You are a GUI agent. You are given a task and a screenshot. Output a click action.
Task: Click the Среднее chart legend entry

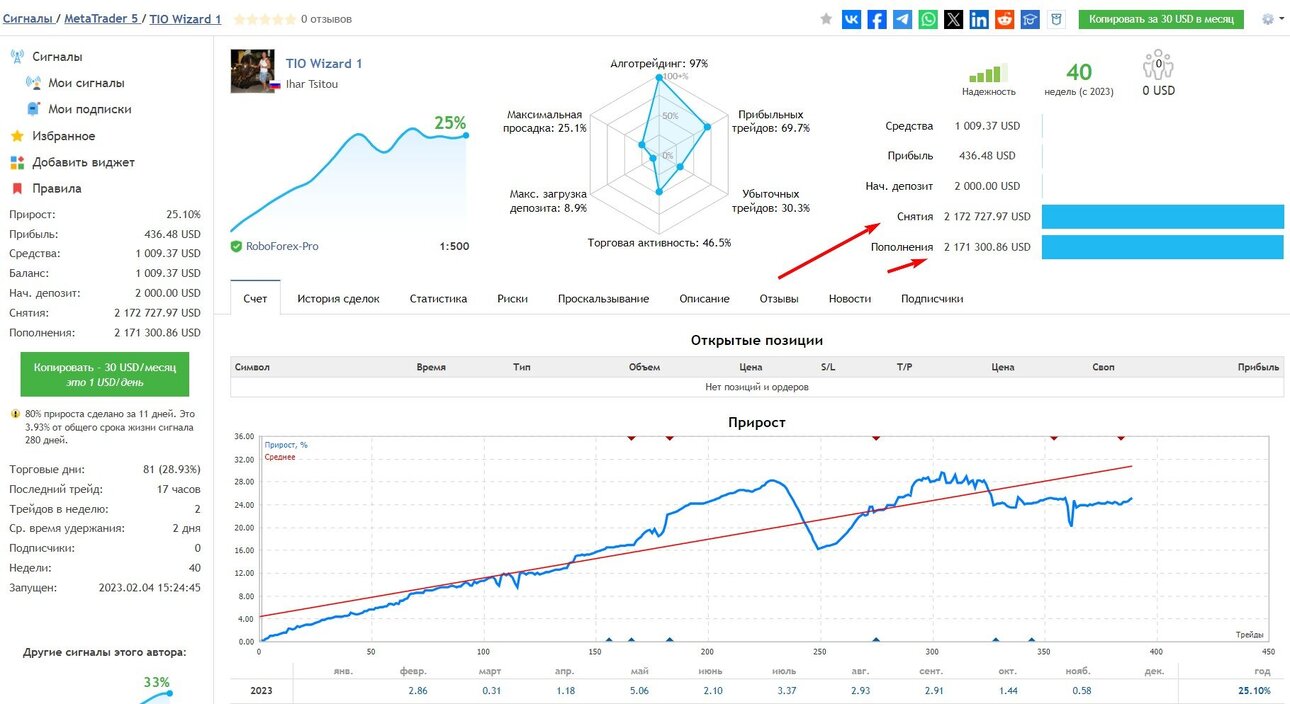click(280, 457)
